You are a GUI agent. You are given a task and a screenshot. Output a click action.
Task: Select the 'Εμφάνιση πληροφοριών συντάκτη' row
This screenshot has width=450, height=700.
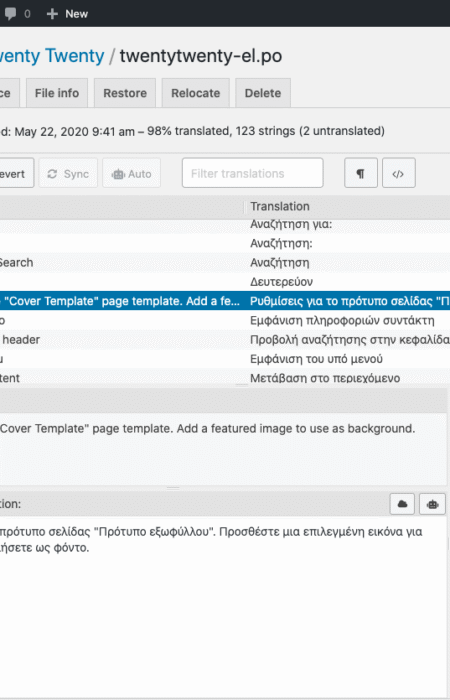click(225, 320)
